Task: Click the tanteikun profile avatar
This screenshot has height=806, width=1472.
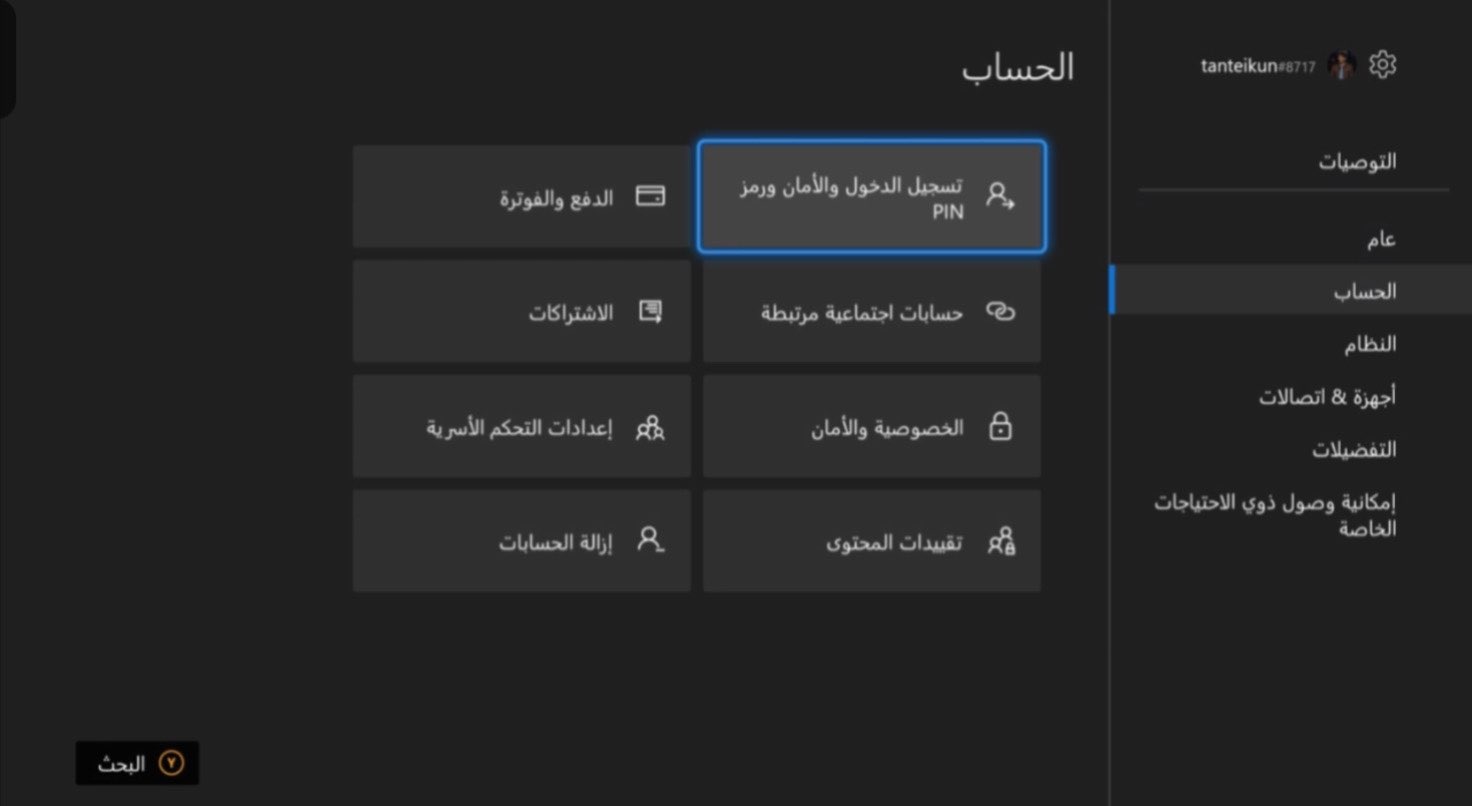Action: pos(1341,66)
